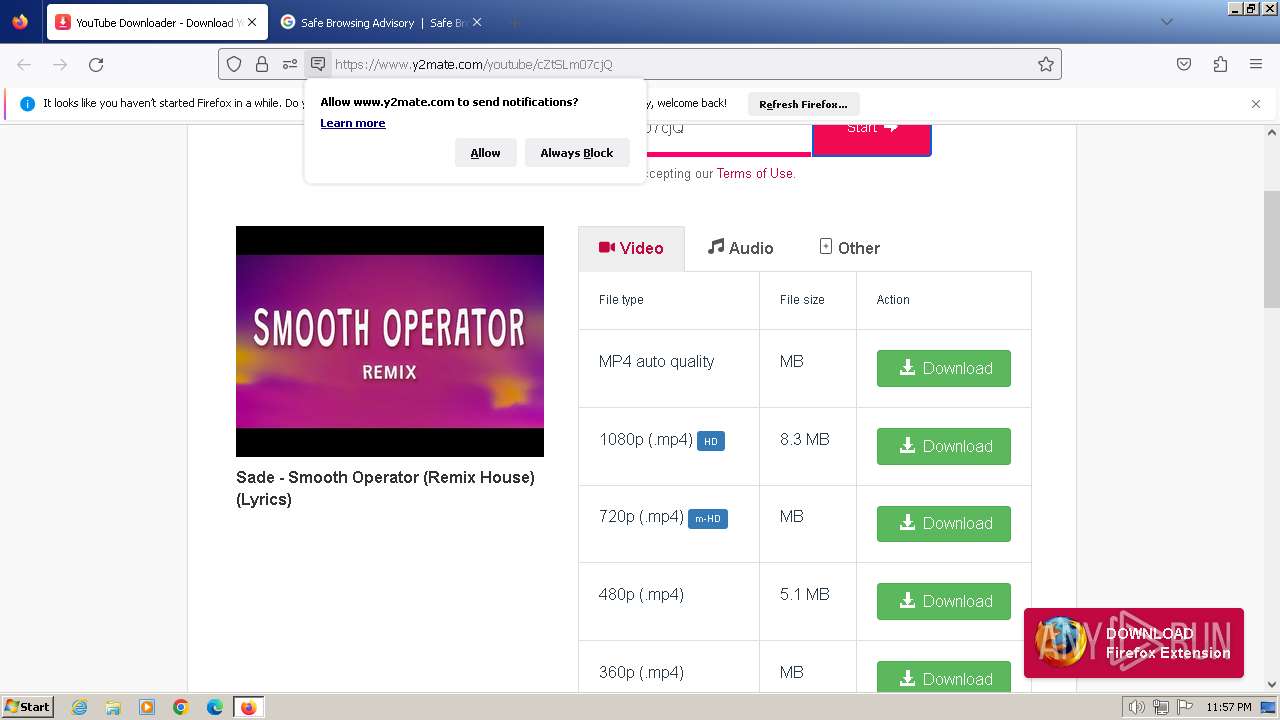The width and height of the screenshot is (1280, 720).
Task: Open the volume control in the tray
Action: [x=1137, y=707]
